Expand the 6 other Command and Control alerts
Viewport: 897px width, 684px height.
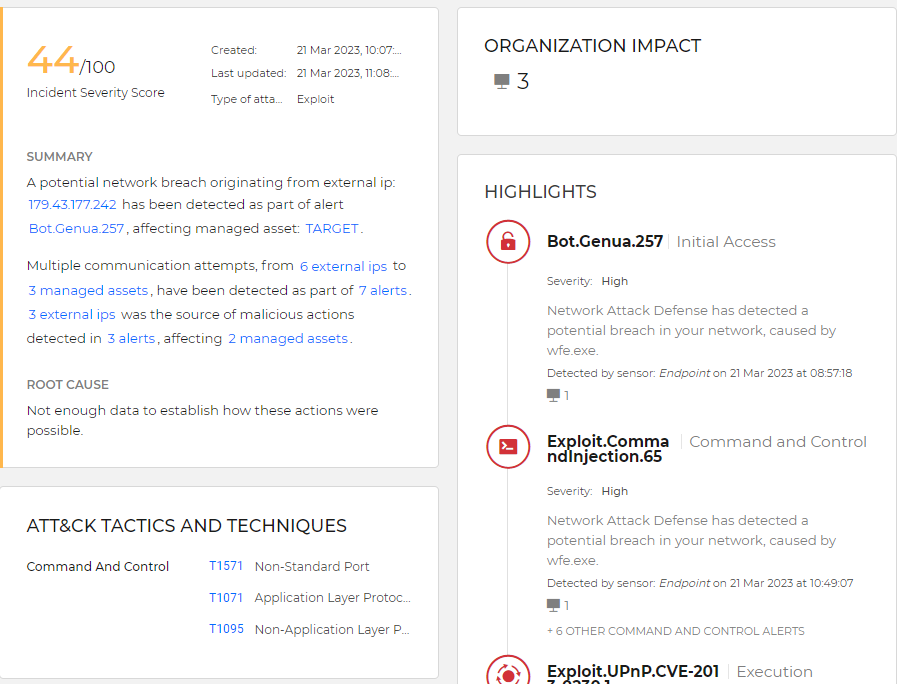pos(675,631)
